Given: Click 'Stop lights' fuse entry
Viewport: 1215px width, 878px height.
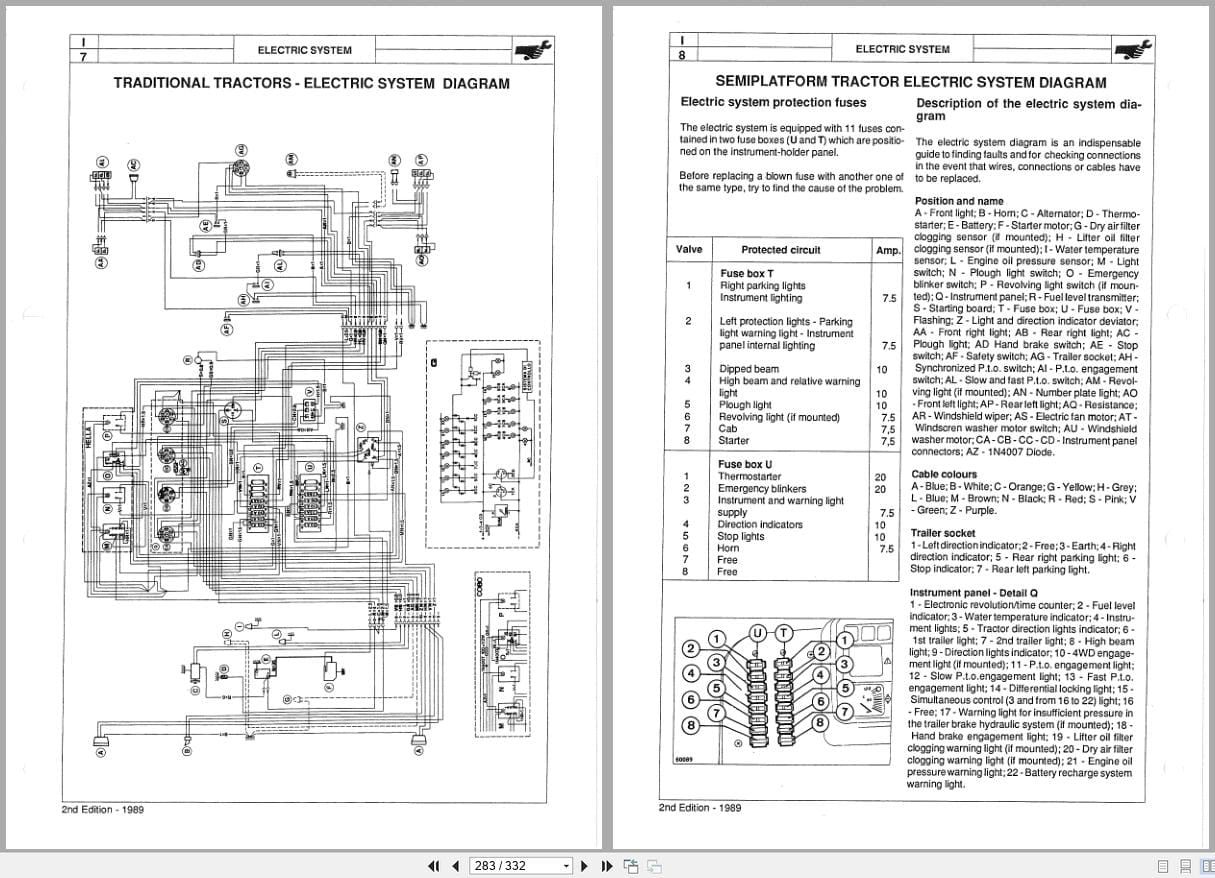Looking at the screenshot, I should [x=741, y=537].
